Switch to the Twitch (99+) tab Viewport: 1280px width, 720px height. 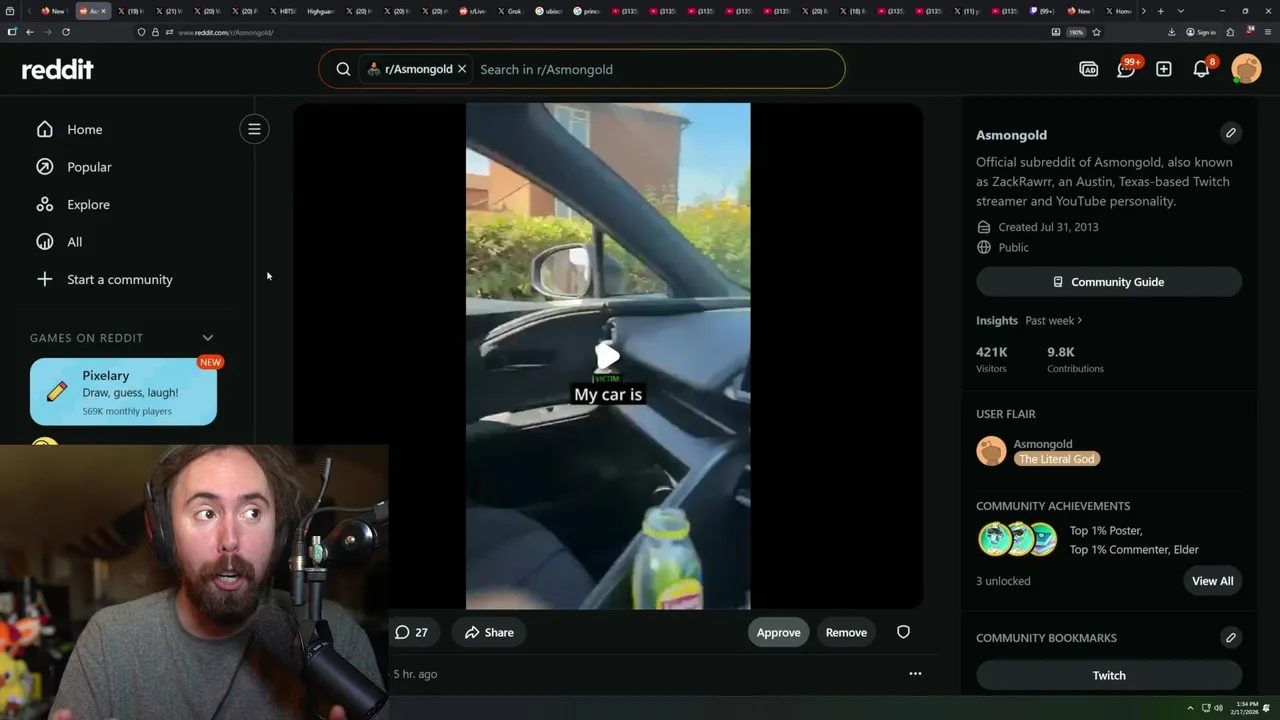click(1042, 11)
